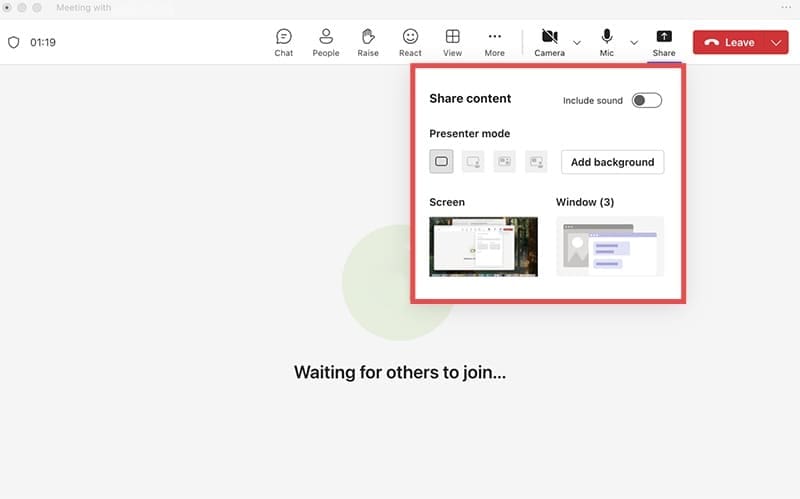Raise your hand in the meeting

coord(368,42)
